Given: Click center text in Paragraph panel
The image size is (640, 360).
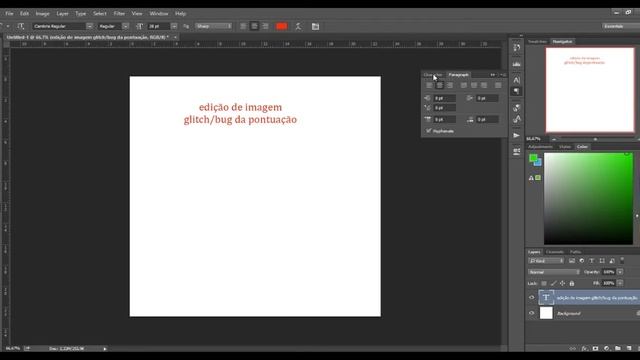Looking at the screenshot, I should (440, 85).
